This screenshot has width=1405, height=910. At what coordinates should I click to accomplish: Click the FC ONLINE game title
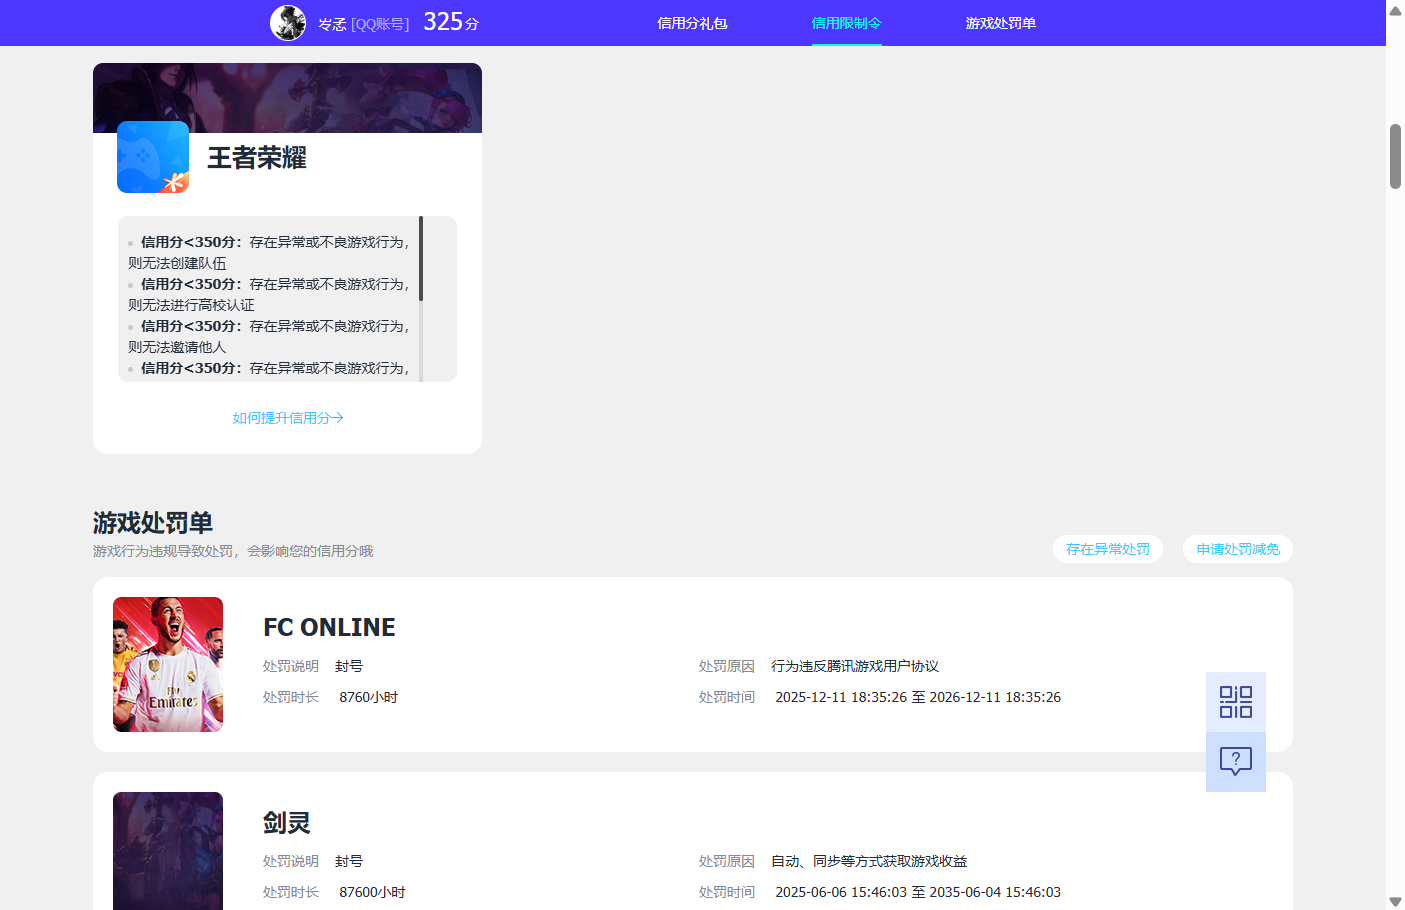329,627
